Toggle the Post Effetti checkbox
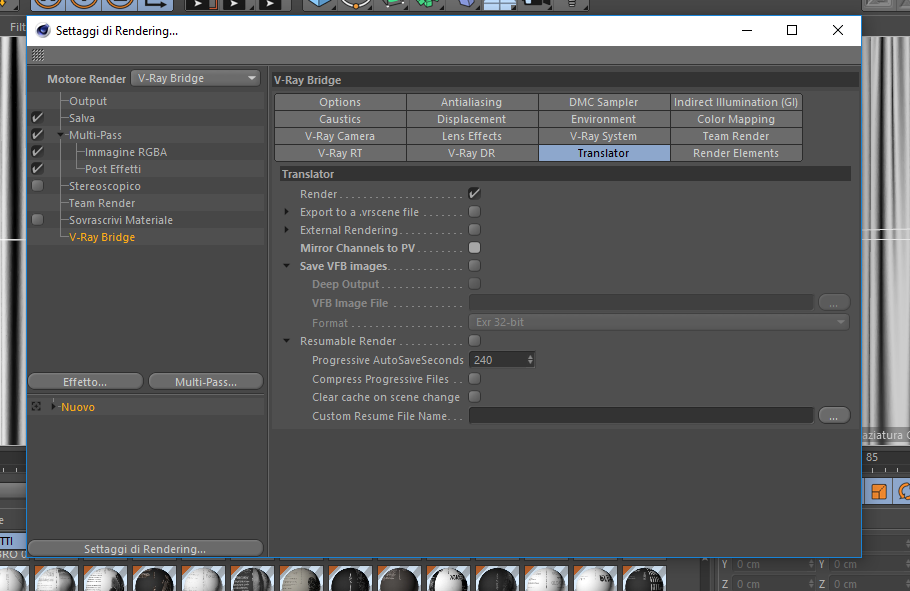This screenshot has height=591, width=910. tap(38, 168)
